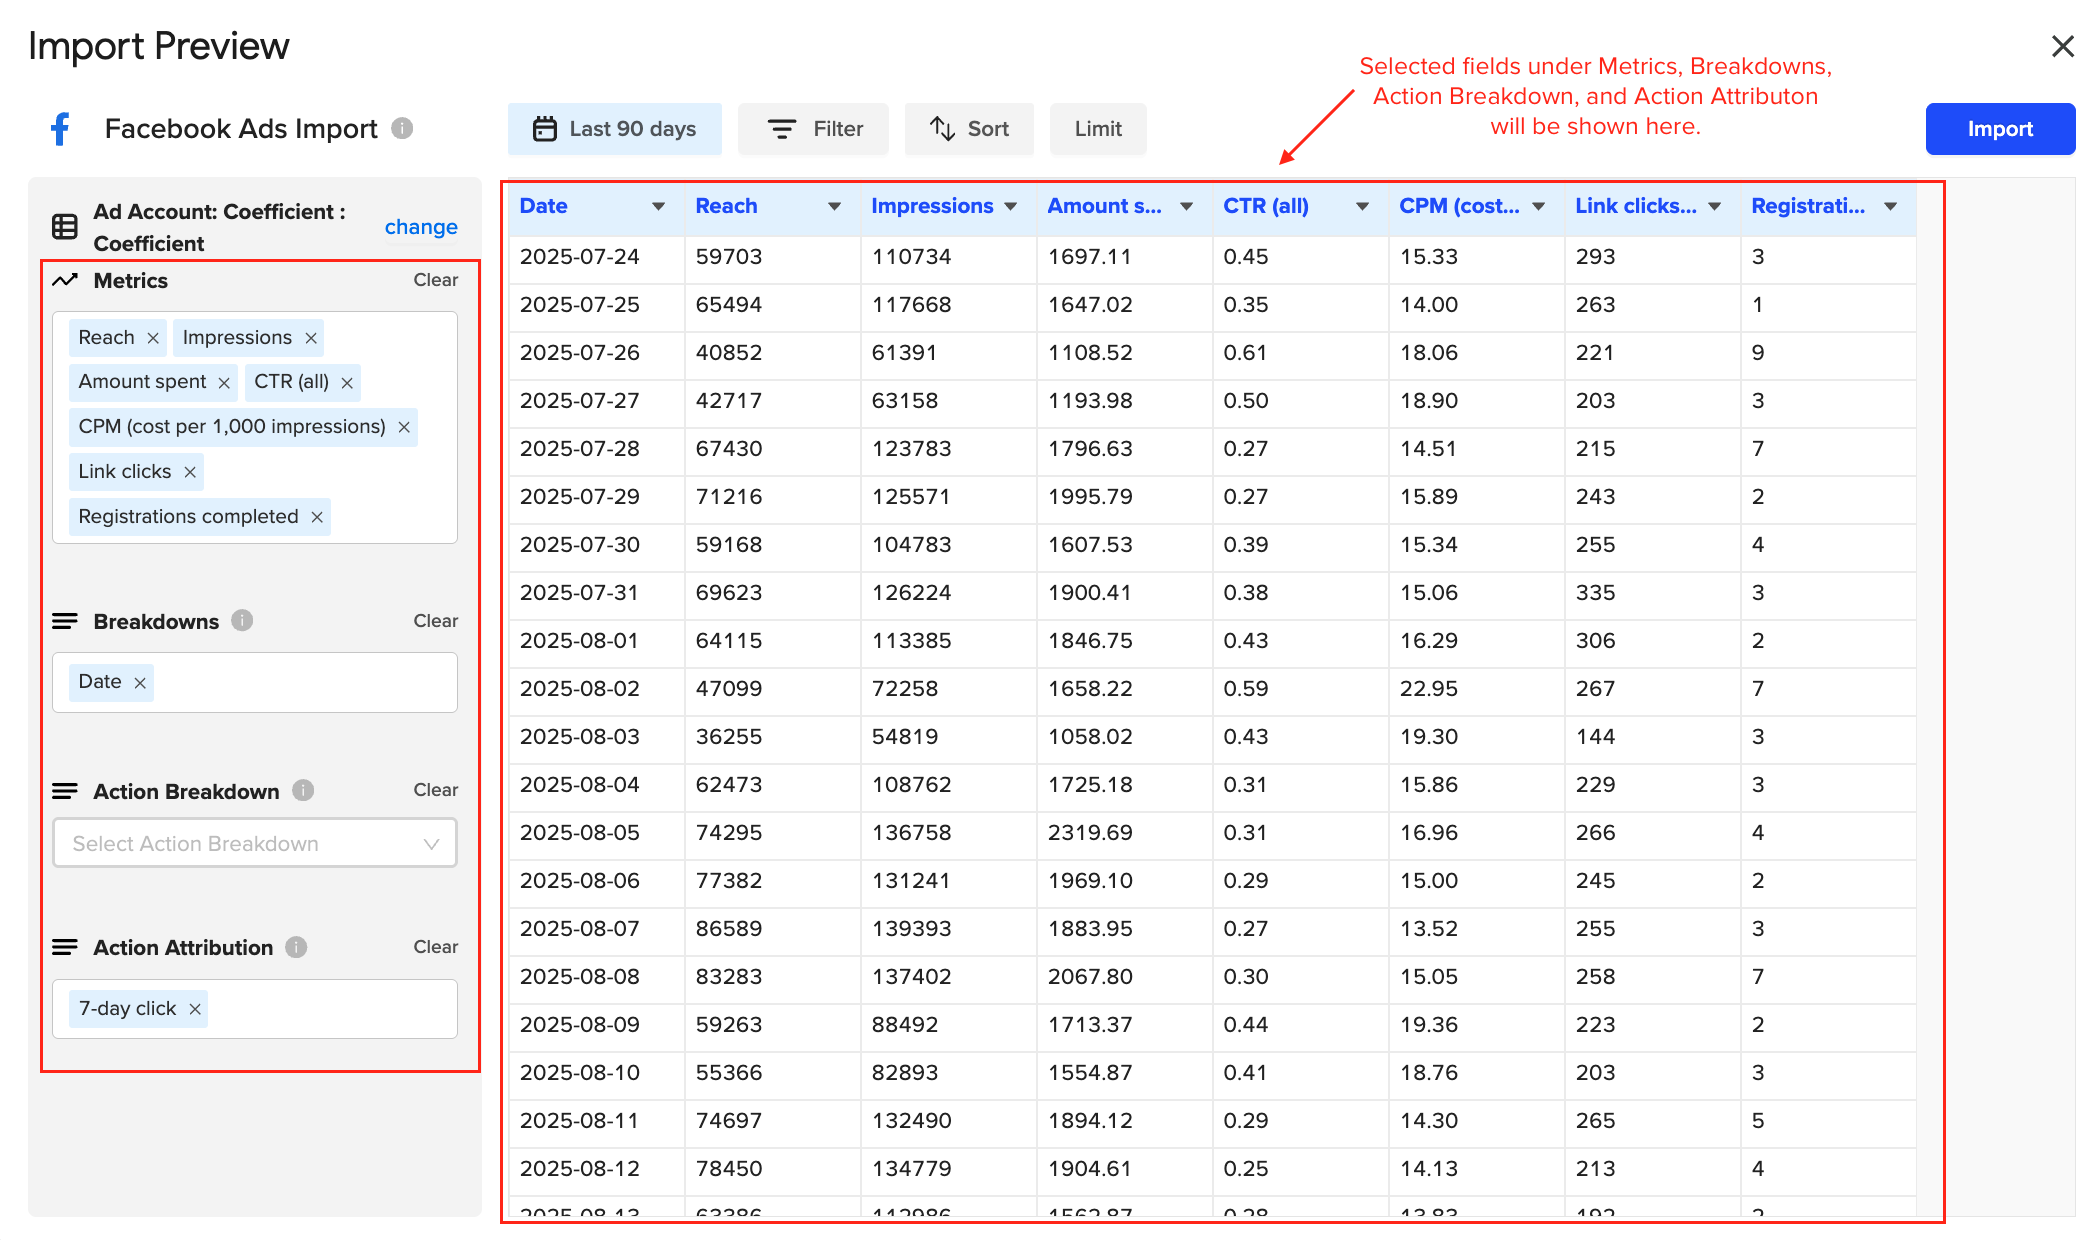The width and height of the screenshot is (2098, 1240).
Task: Remove the Reach metric chip
Action: 154,337
